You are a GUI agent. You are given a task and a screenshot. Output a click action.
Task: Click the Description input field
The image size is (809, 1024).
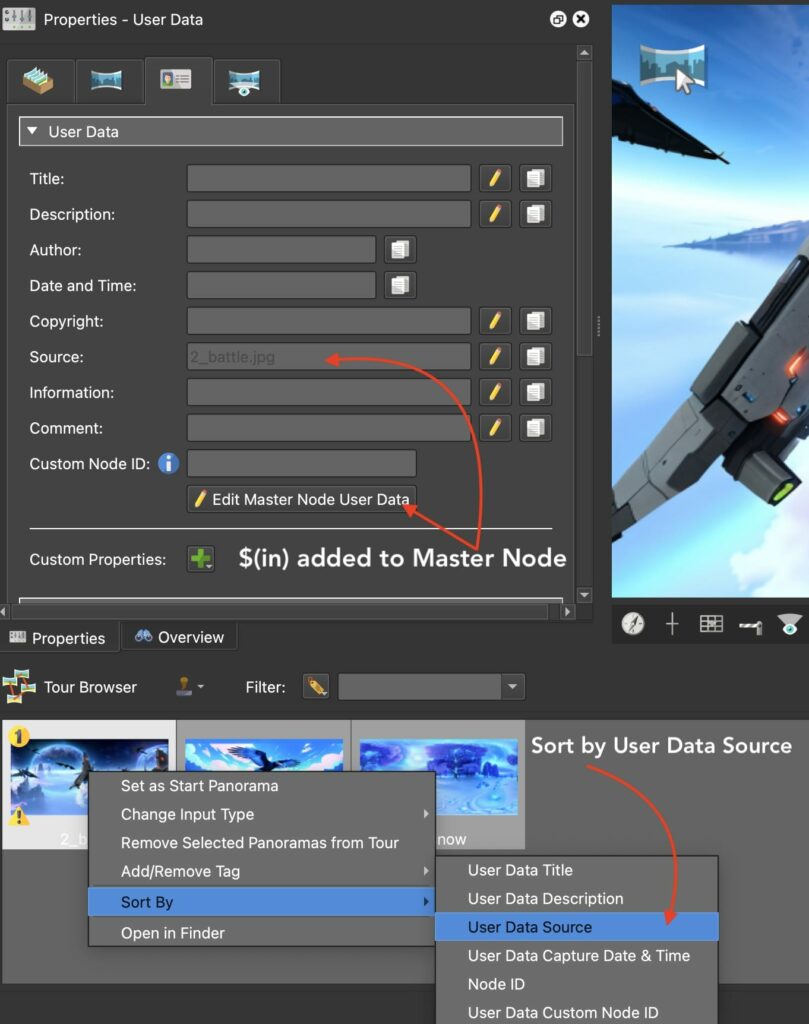click(x=328, y=214)
